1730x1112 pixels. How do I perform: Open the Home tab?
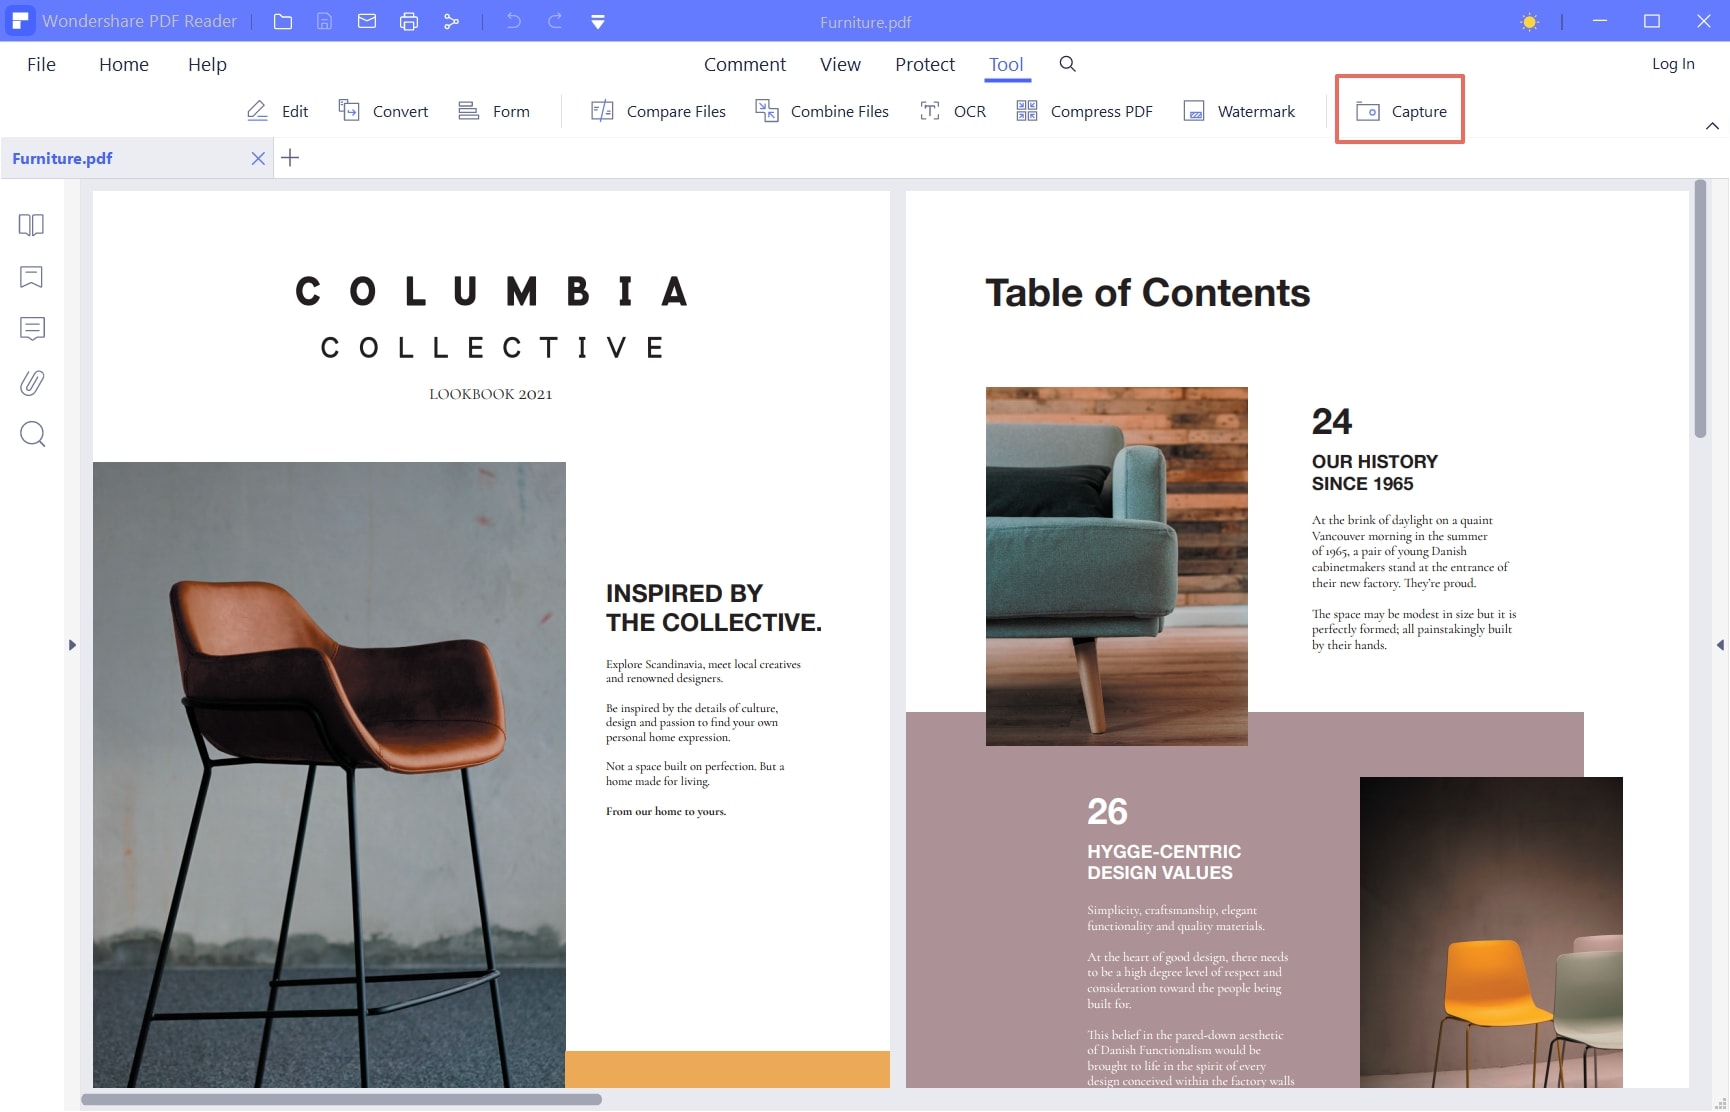click(124, 64)
